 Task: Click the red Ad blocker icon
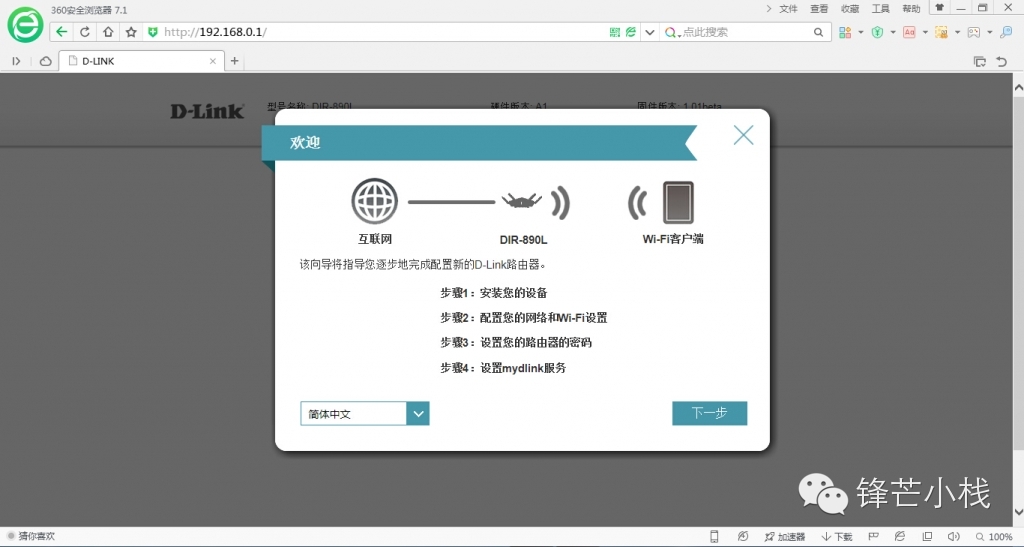click(909, 32)
